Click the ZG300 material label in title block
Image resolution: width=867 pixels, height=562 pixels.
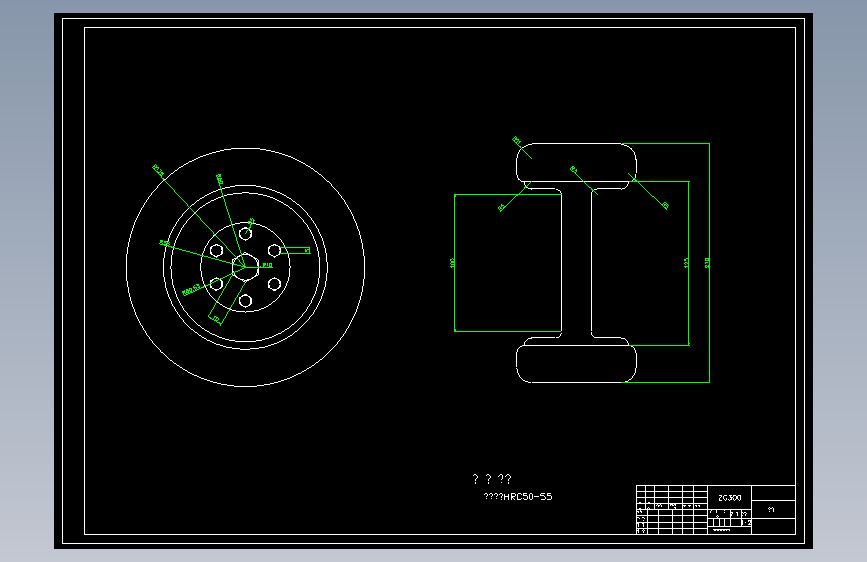pyautogui.click(x=729, y=498)
